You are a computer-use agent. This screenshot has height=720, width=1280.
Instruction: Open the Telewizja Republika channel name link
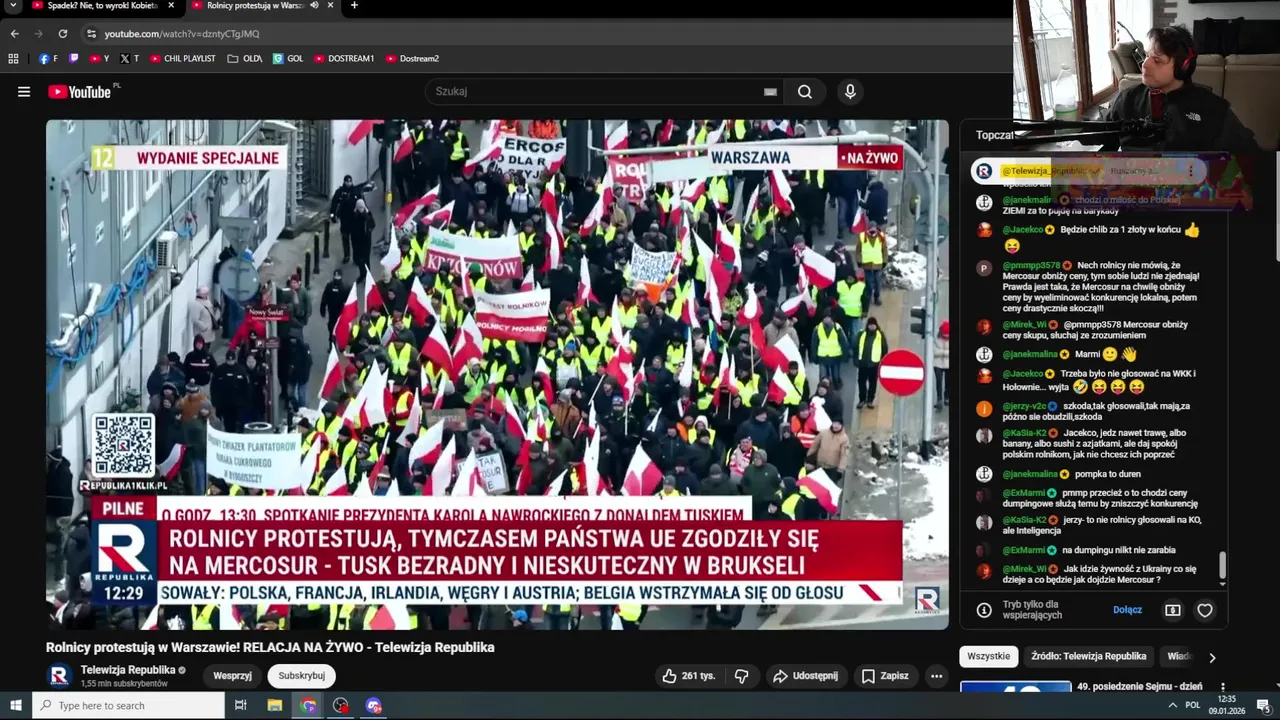click(x=128, y=670)
